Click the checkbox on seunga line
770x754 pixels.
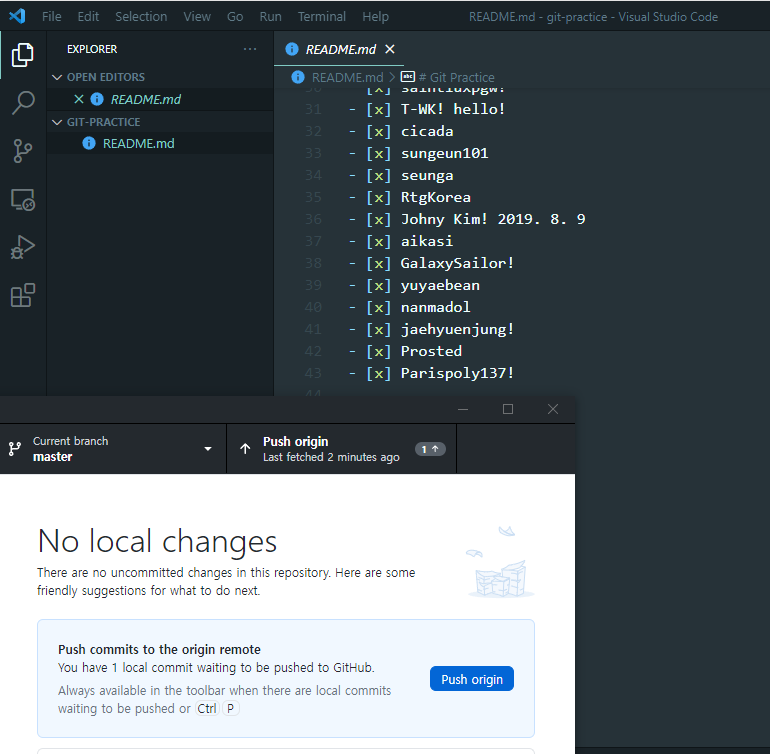379,175
